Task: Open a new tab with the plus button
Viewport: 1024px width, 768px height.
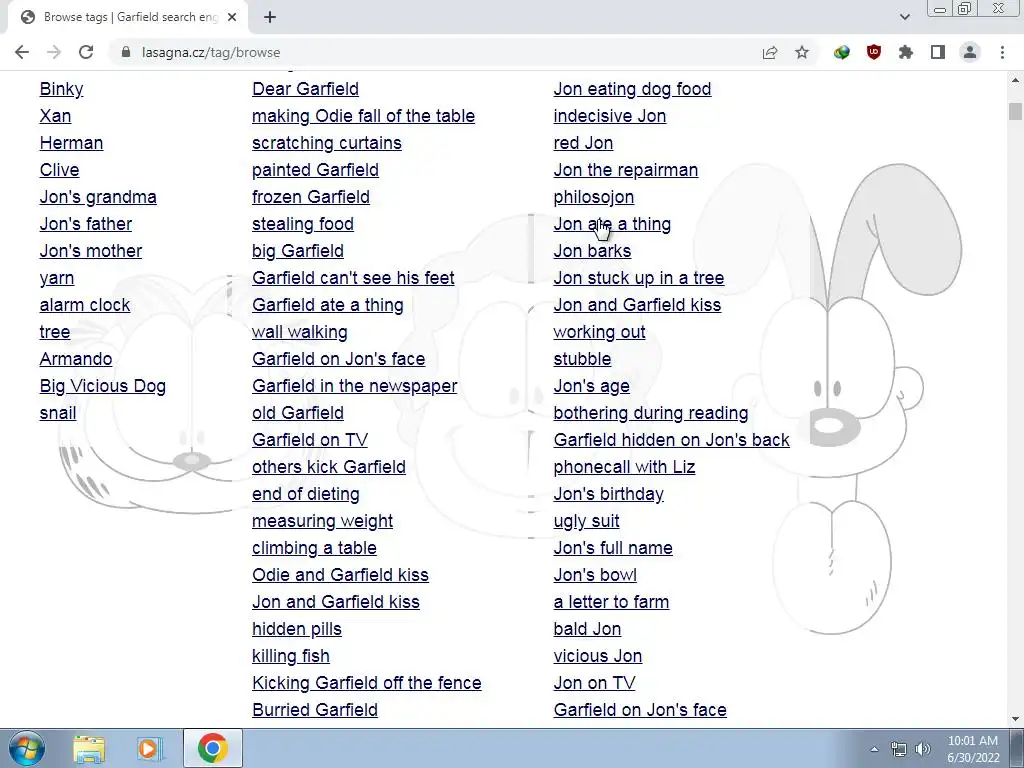Action: tap(270, 18)
